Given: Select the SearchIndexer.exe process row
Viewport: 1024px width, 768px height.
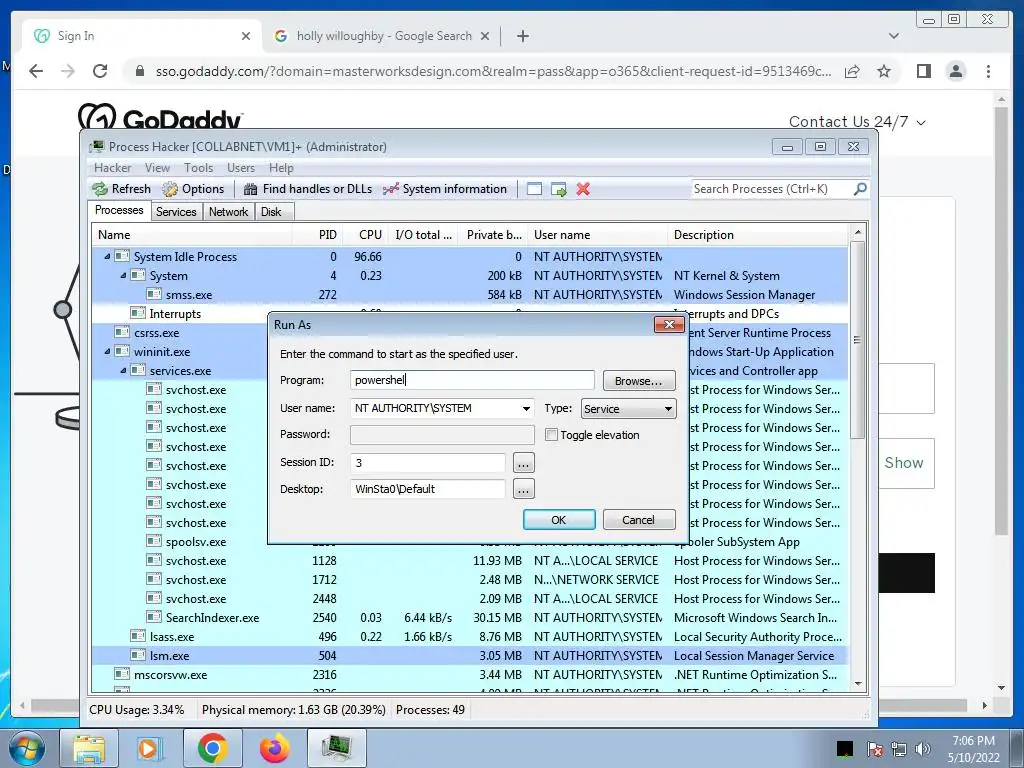Looking at the screenshot, I should click(x=470, y=618).
